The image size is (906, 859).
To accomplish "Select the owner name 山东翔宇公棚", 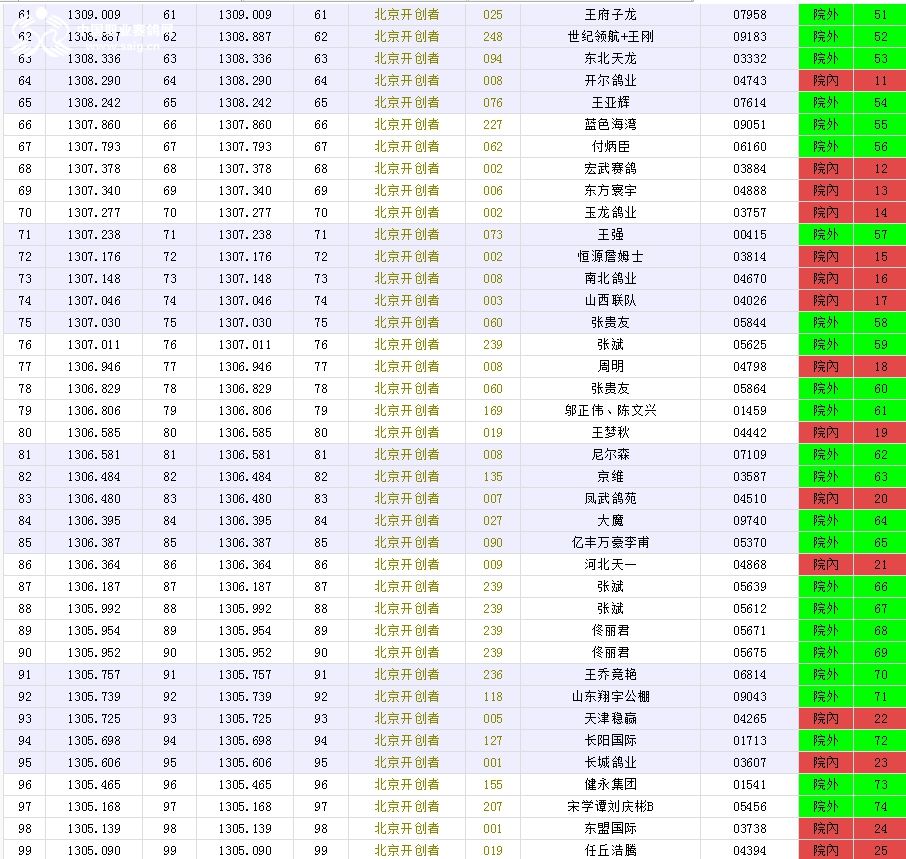I will click(x=610, y=697).
